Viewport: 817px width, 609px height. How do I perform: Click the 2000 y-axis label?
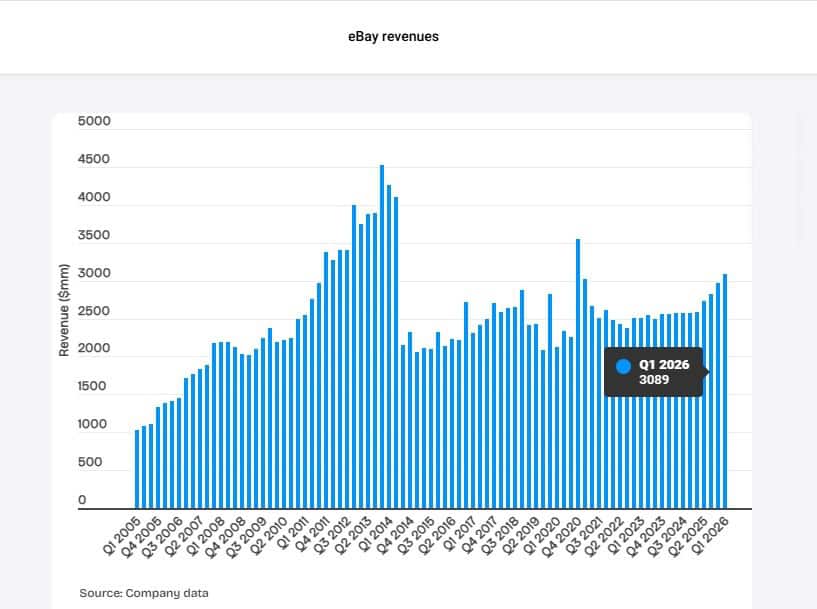click(94, 348)
